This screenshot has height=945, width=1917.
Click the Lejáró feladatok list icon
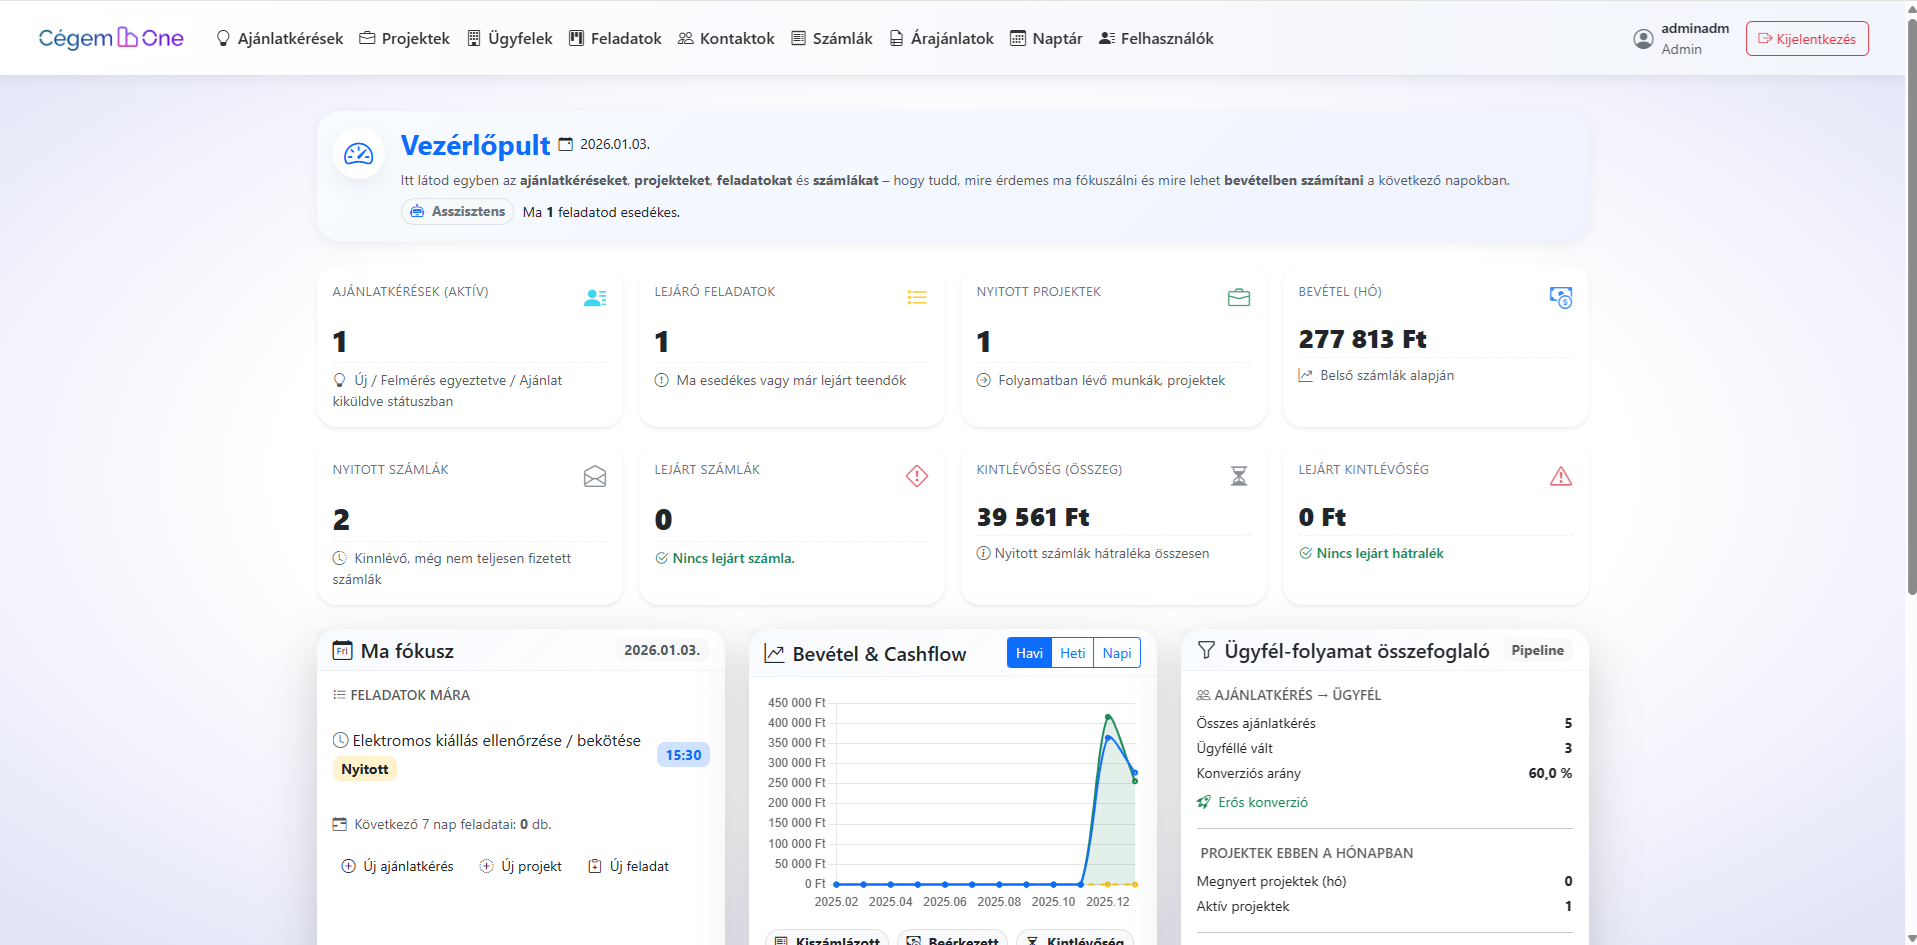(917, 298)
